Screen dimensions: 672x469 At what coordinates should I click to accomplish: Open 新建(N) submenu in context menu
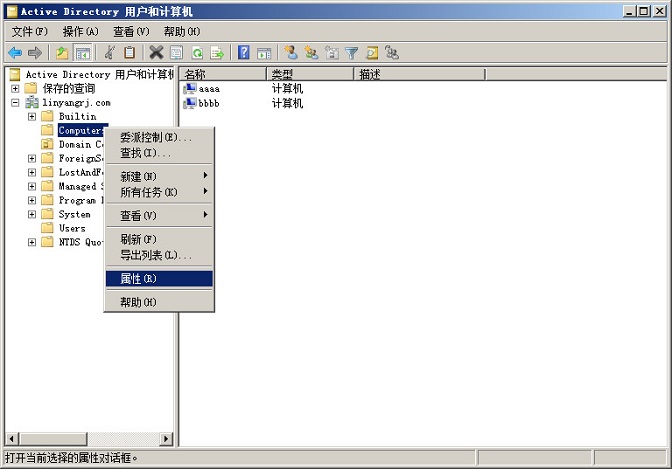click(158, 176)
